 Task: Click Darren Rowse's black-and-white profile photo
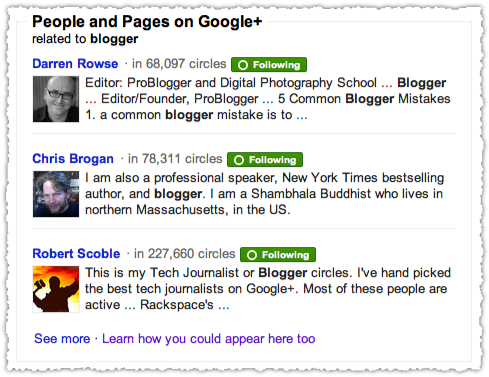(56, 99)
